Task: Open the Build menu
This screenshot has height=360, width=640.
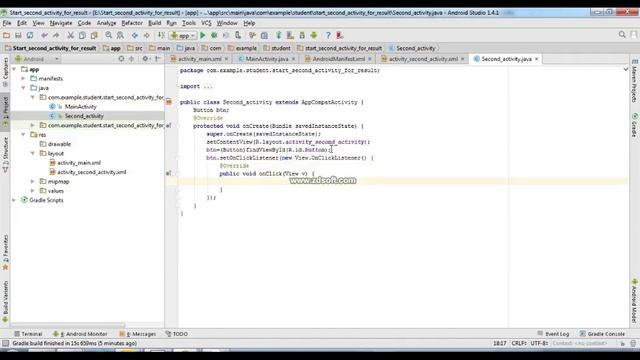Action: tap(155, 23)
